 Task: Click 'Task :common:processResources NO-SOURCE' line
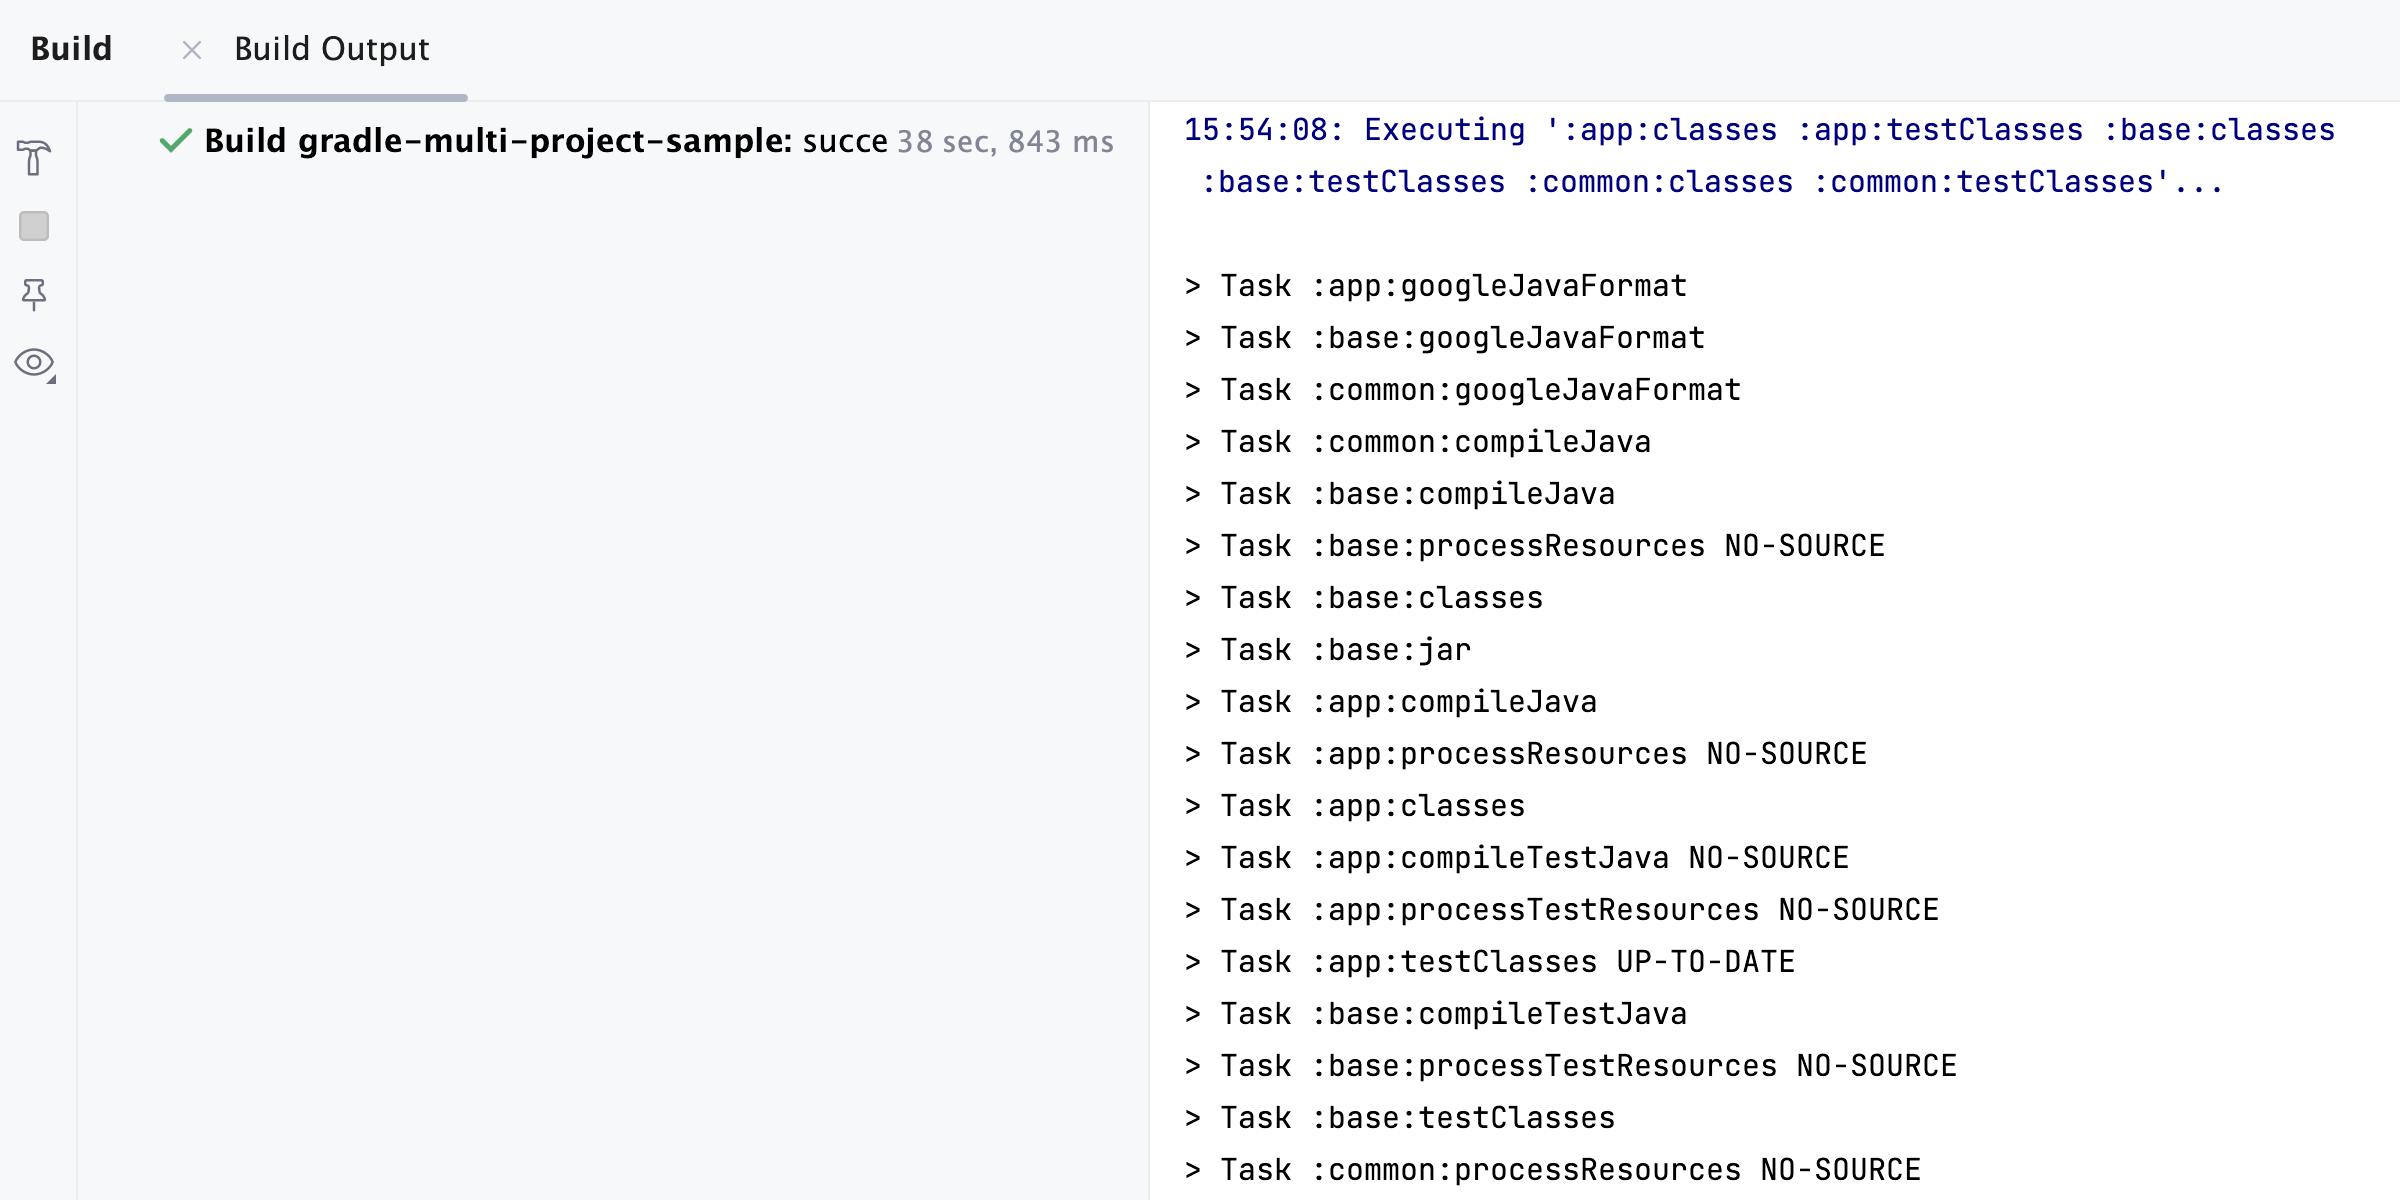(x=1553, y=1170)
